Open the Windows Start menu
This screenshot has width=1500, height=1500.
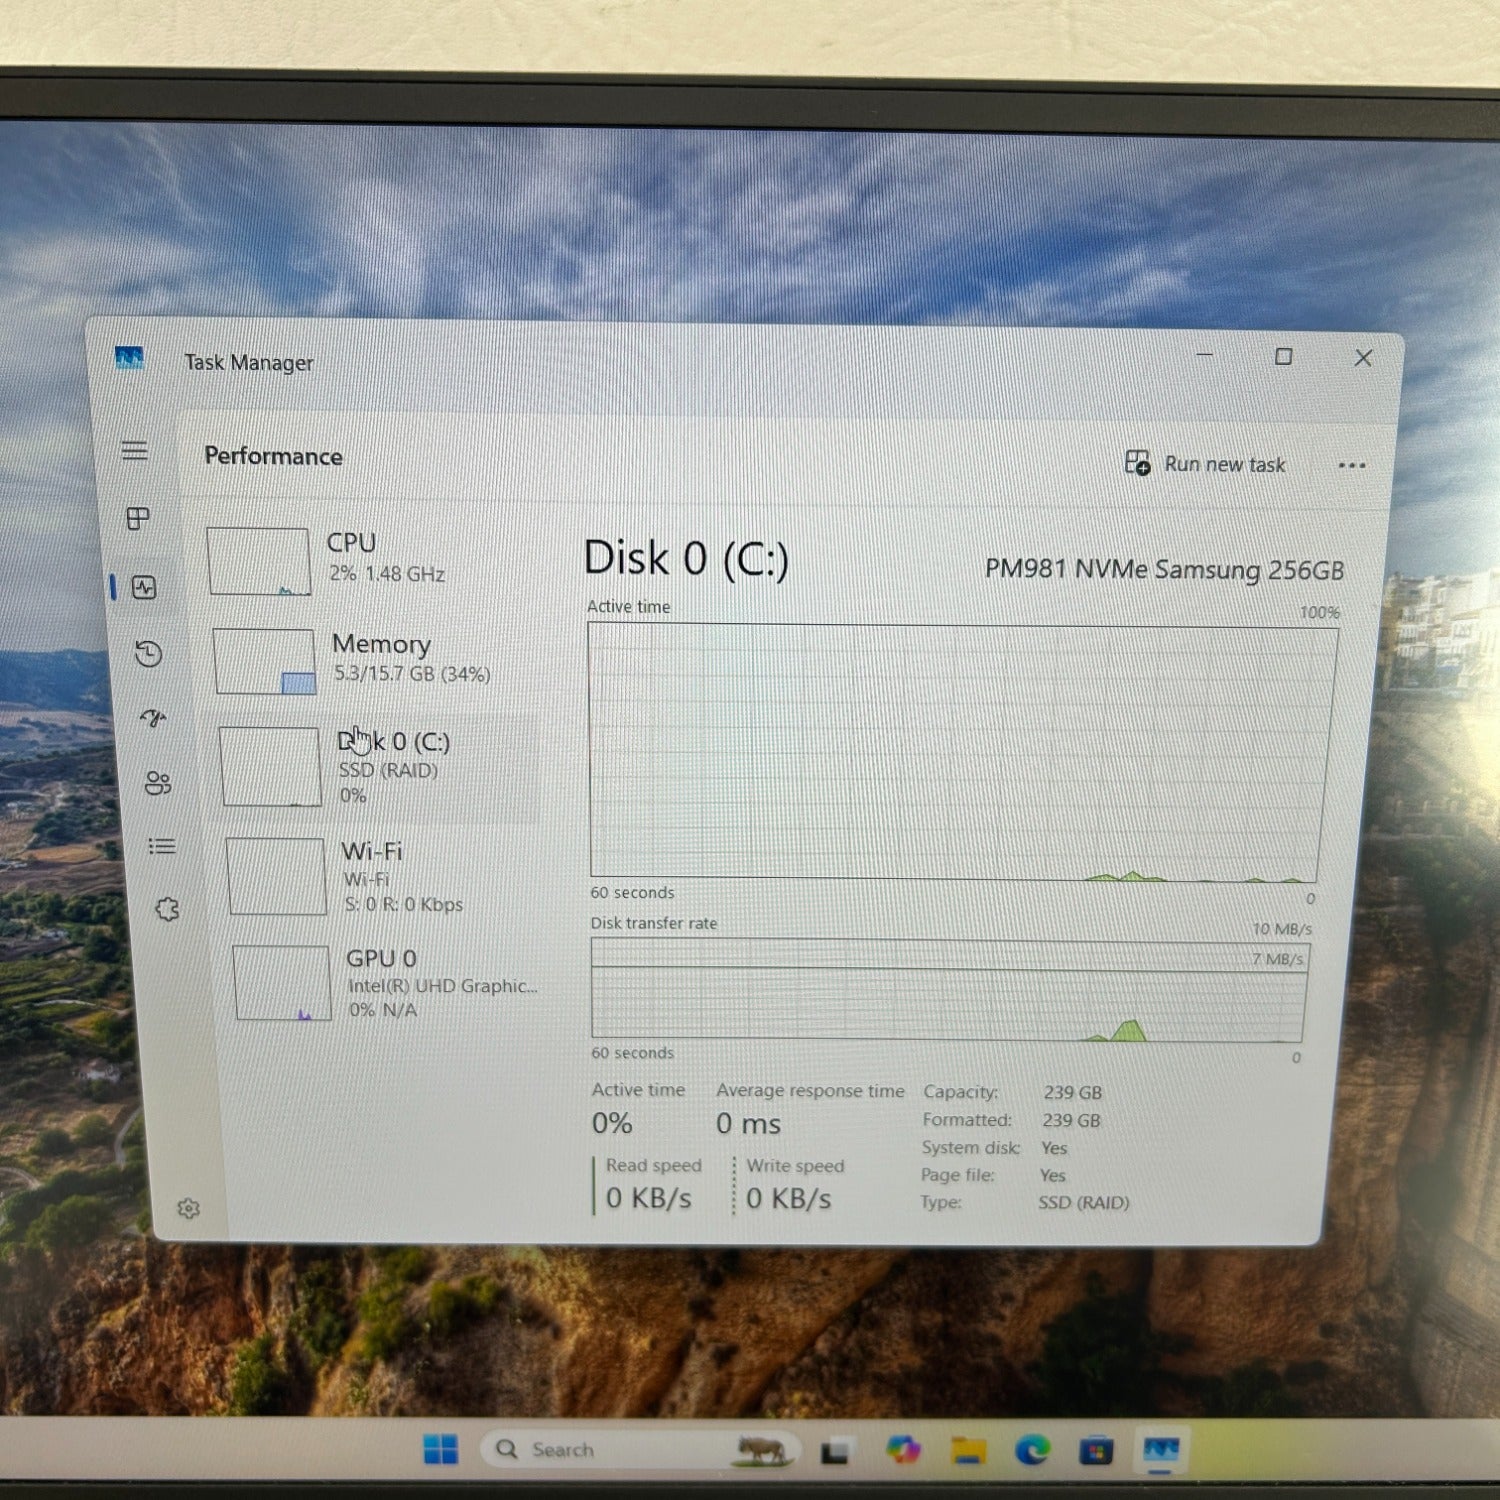440,1449
